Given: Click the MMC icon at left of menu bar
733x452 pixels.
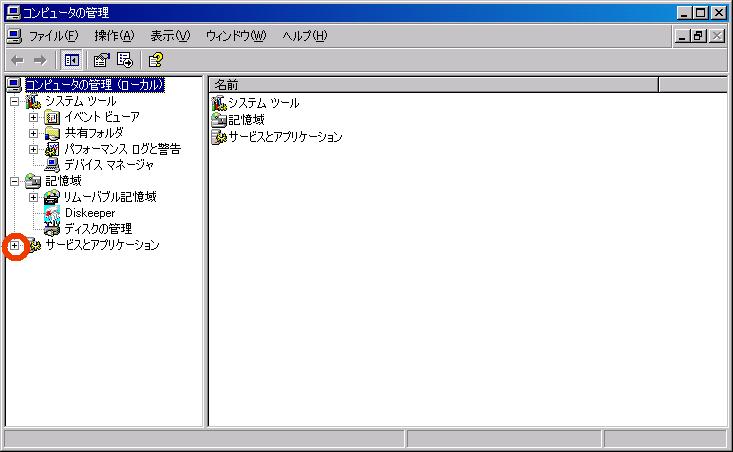Looking at the screenshot, I should click(x=14, y=36).
